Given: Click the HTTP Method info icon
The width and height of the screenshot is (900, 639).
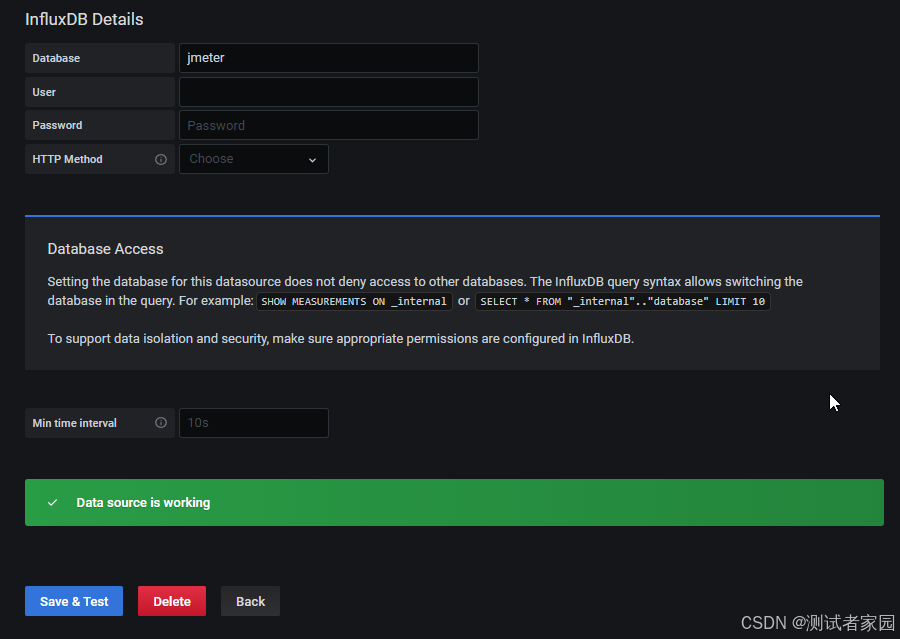Looking at the screenshot, I should pyautogui.click(x=161, y=160).
